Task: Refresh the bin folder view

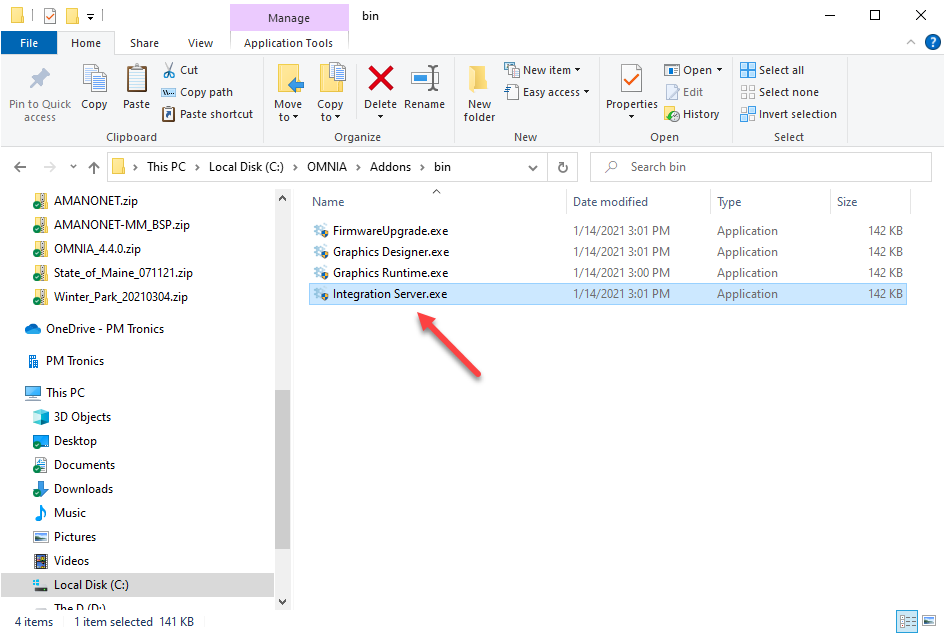Action: click(563, 168)
